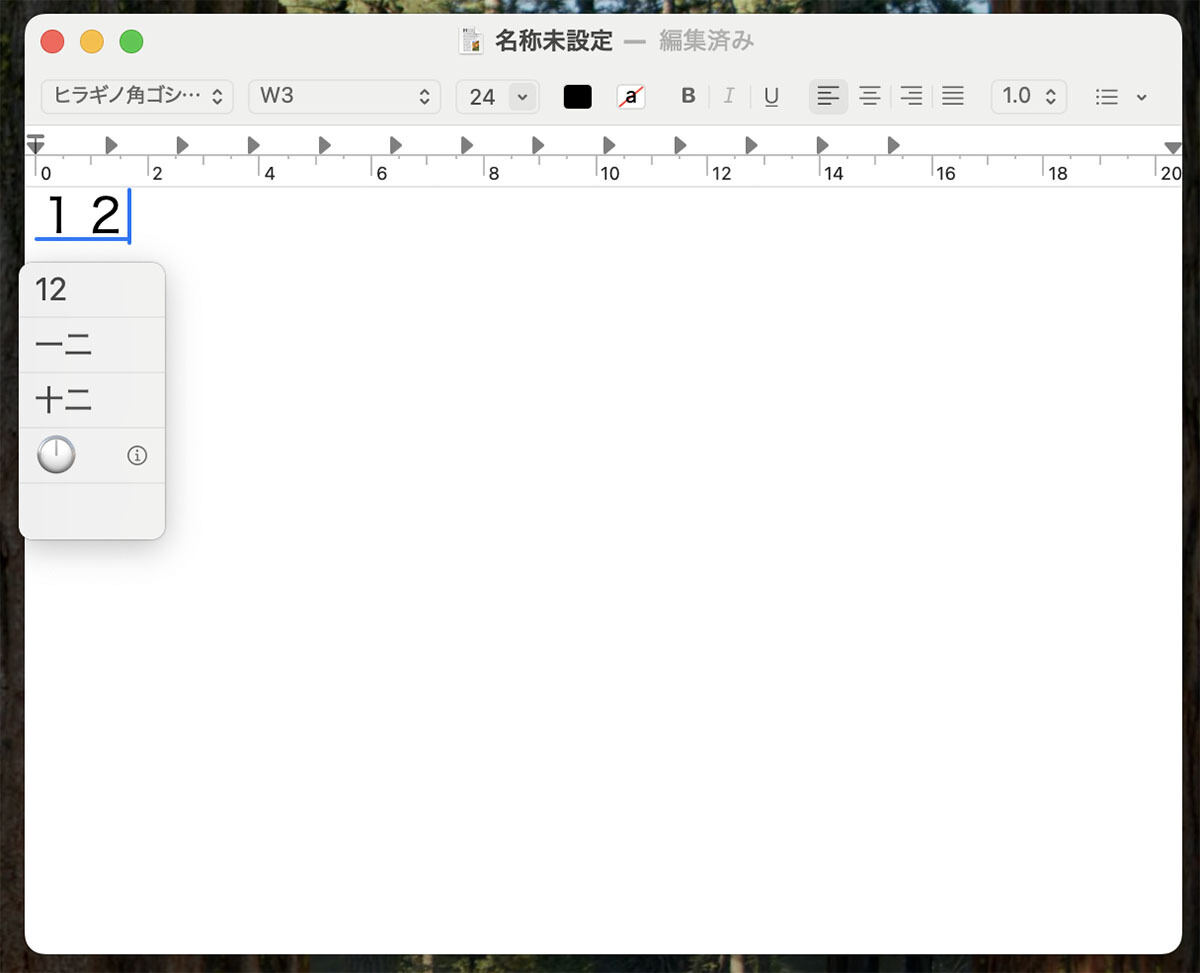
Task: Toggle underline formatting
Action: coord(771,96)
